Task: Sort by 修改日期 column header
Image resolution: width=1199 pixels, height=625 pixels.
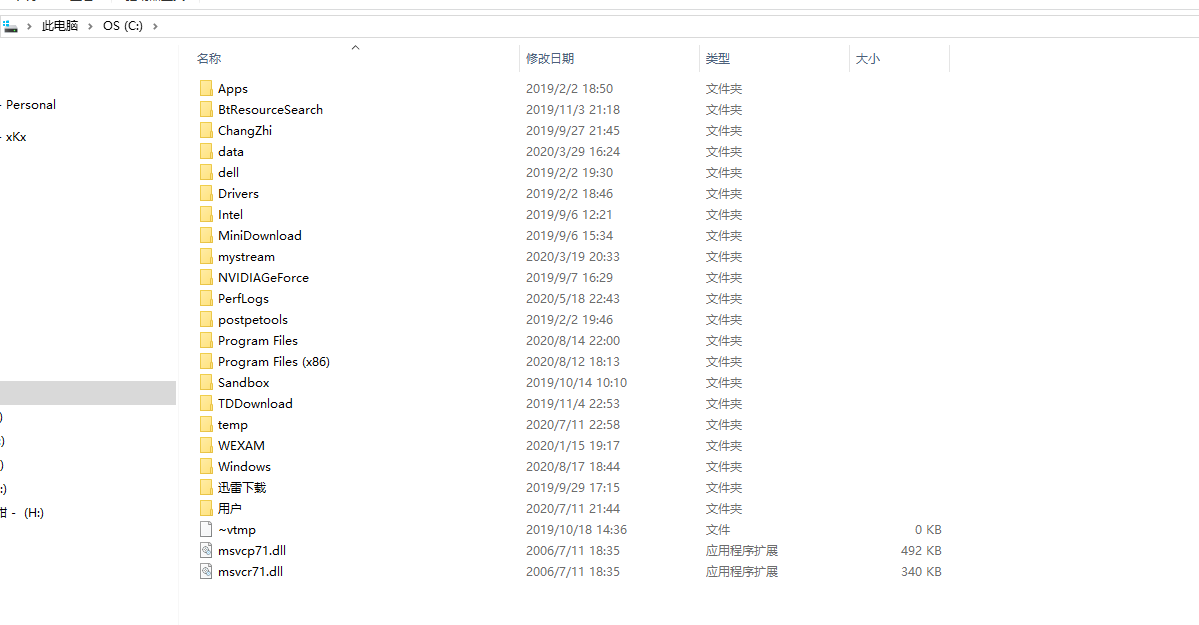Action: 550,59
